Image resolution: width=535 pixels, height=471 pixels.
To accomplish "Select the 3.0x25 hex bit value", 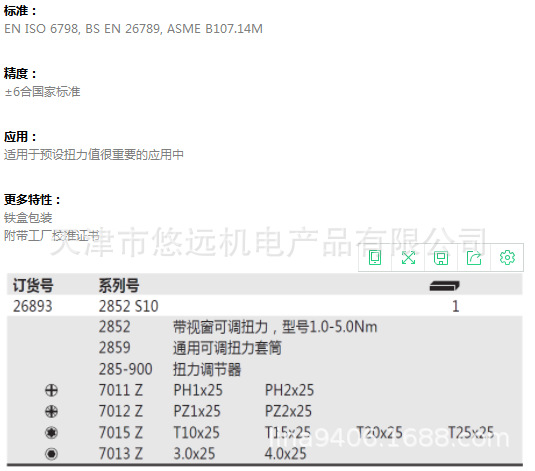I will click(x=194, y=454).
